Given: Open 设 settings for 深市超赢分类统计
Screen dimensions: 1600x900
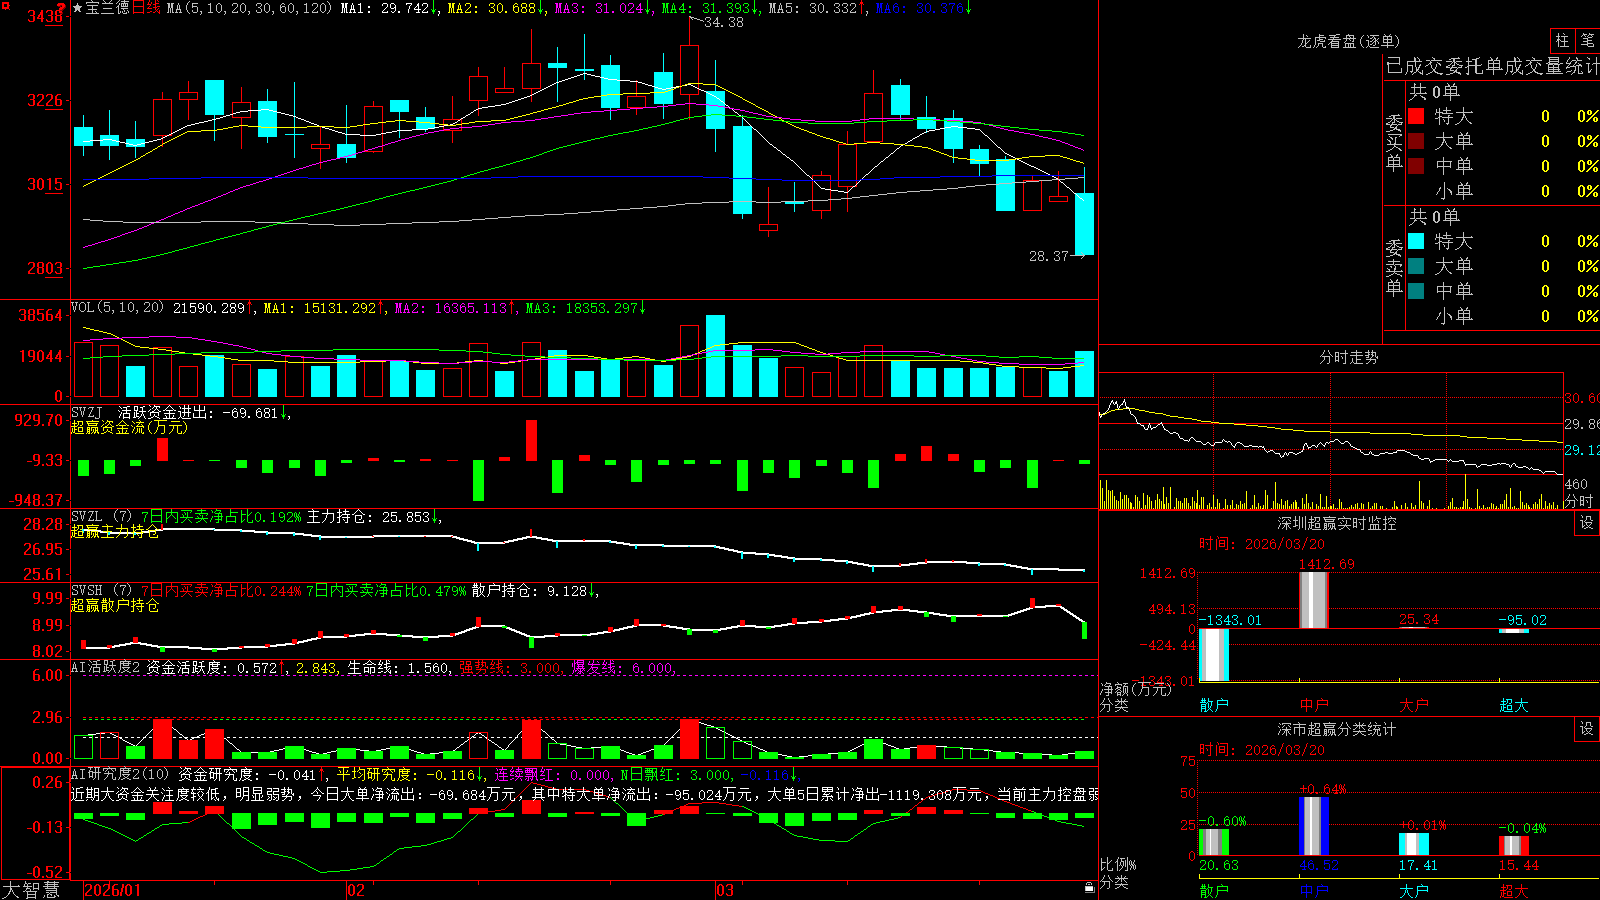Looking at the screenshot, I should (x=1587, y=729).
